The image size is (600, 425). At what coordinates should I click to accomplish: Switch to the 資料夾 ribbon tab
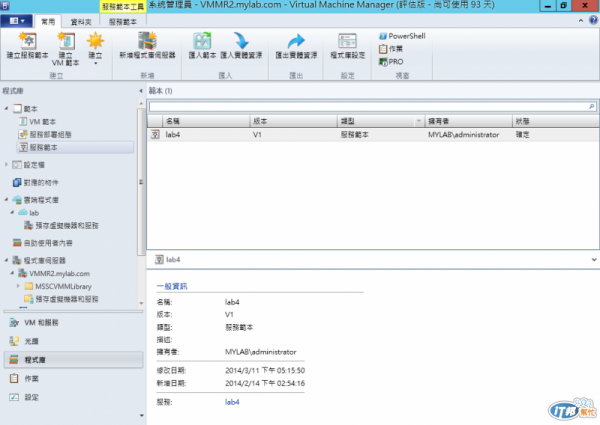[81, 22]
